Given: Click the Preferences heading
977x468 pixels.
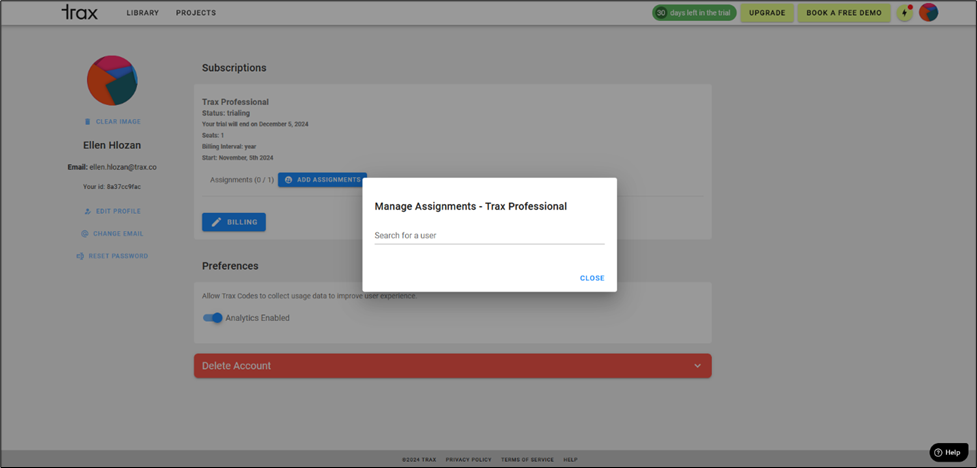Looking at the screenshot, I should [230, 266].
